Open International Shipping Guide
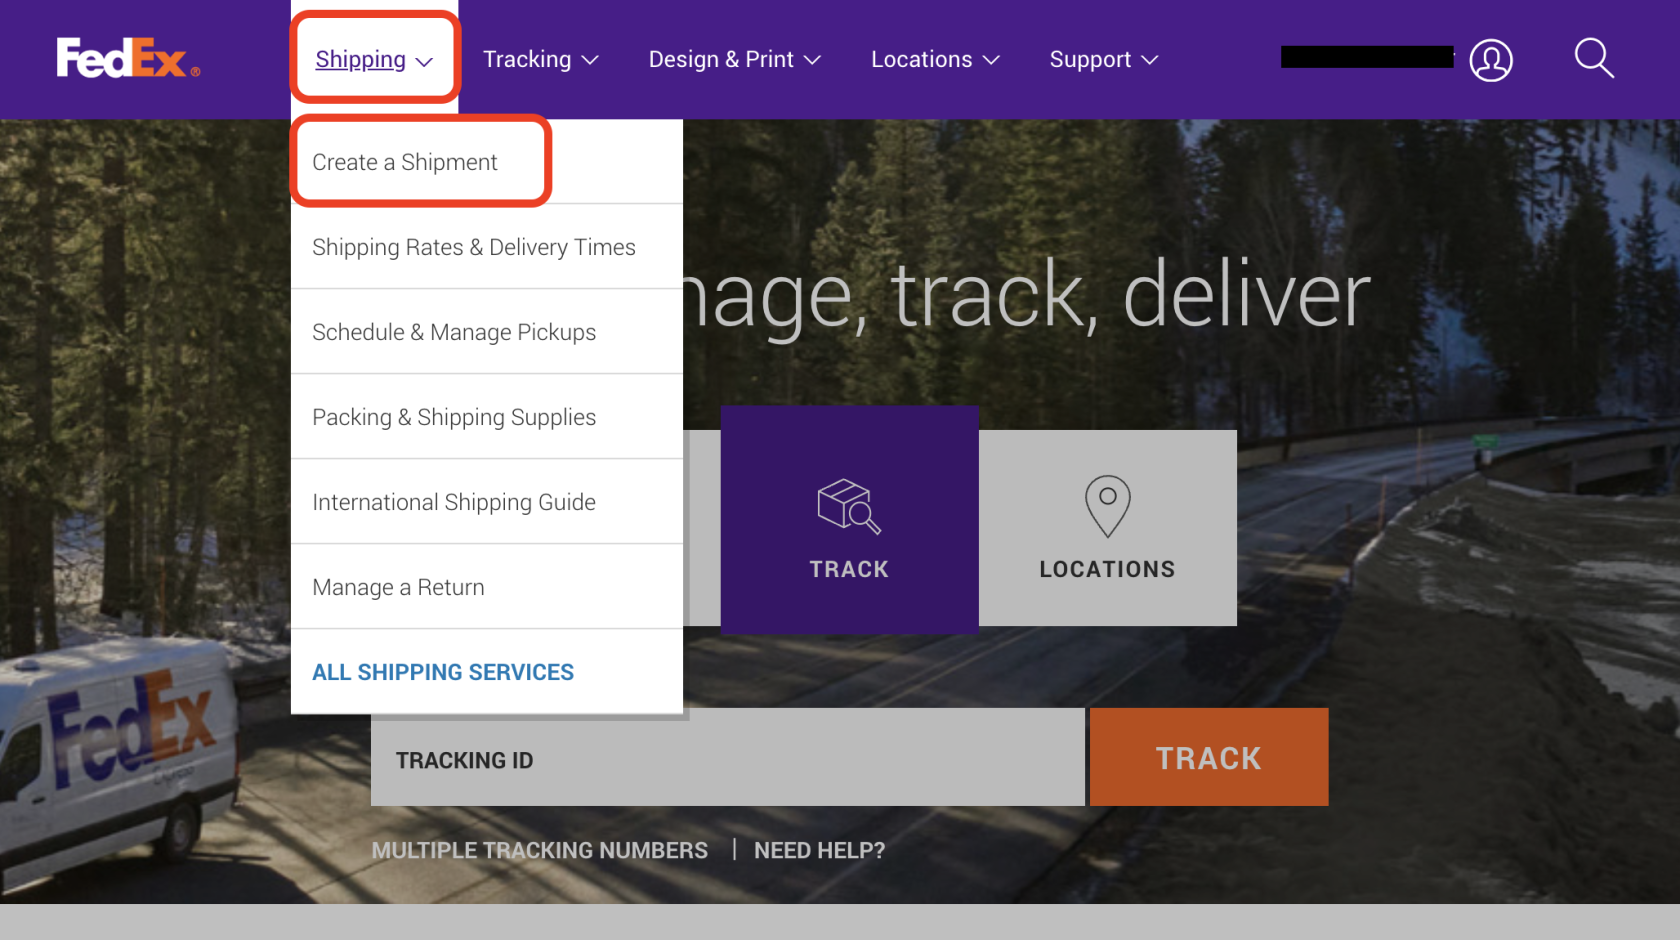Viewport: 1680px width, 940px height. pos(454,502)
